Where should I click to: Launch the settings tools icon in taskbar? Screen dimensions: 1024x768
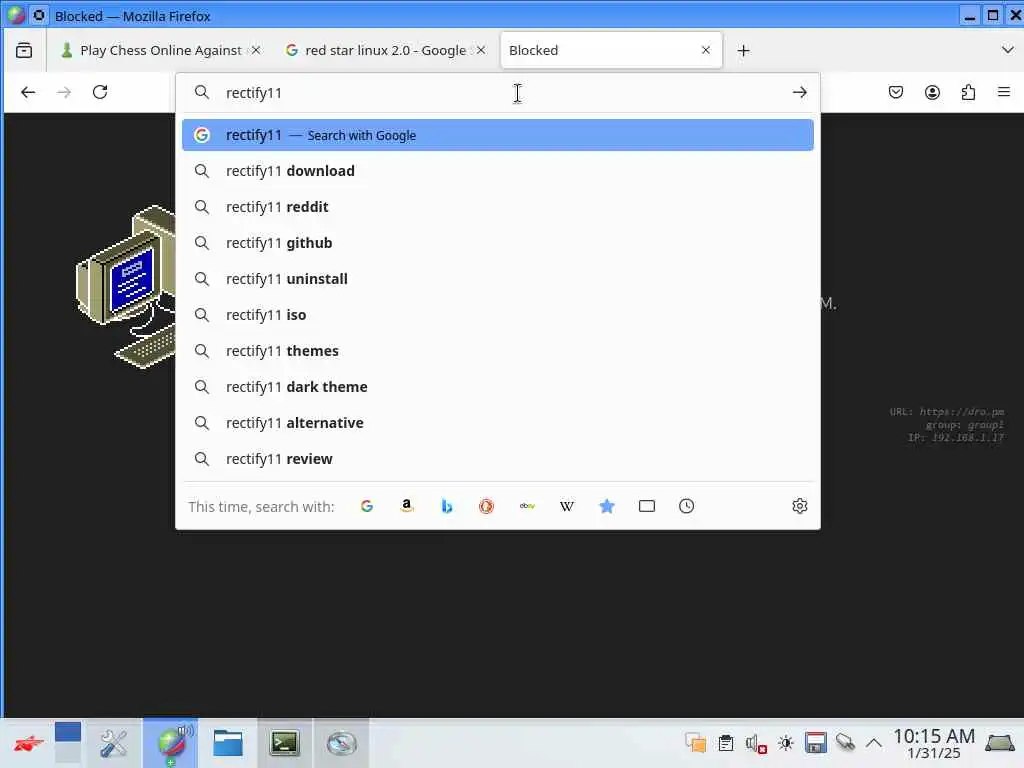(114, 743)
